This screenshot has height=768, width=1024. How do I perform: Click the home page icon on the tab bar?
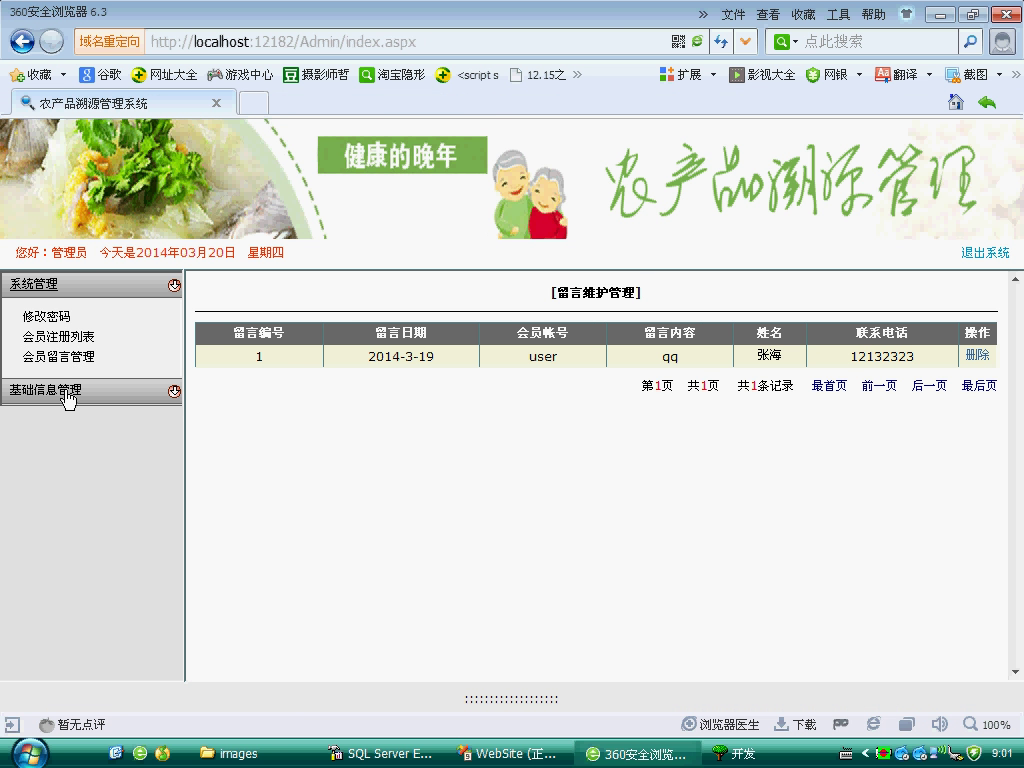point(955,102)
